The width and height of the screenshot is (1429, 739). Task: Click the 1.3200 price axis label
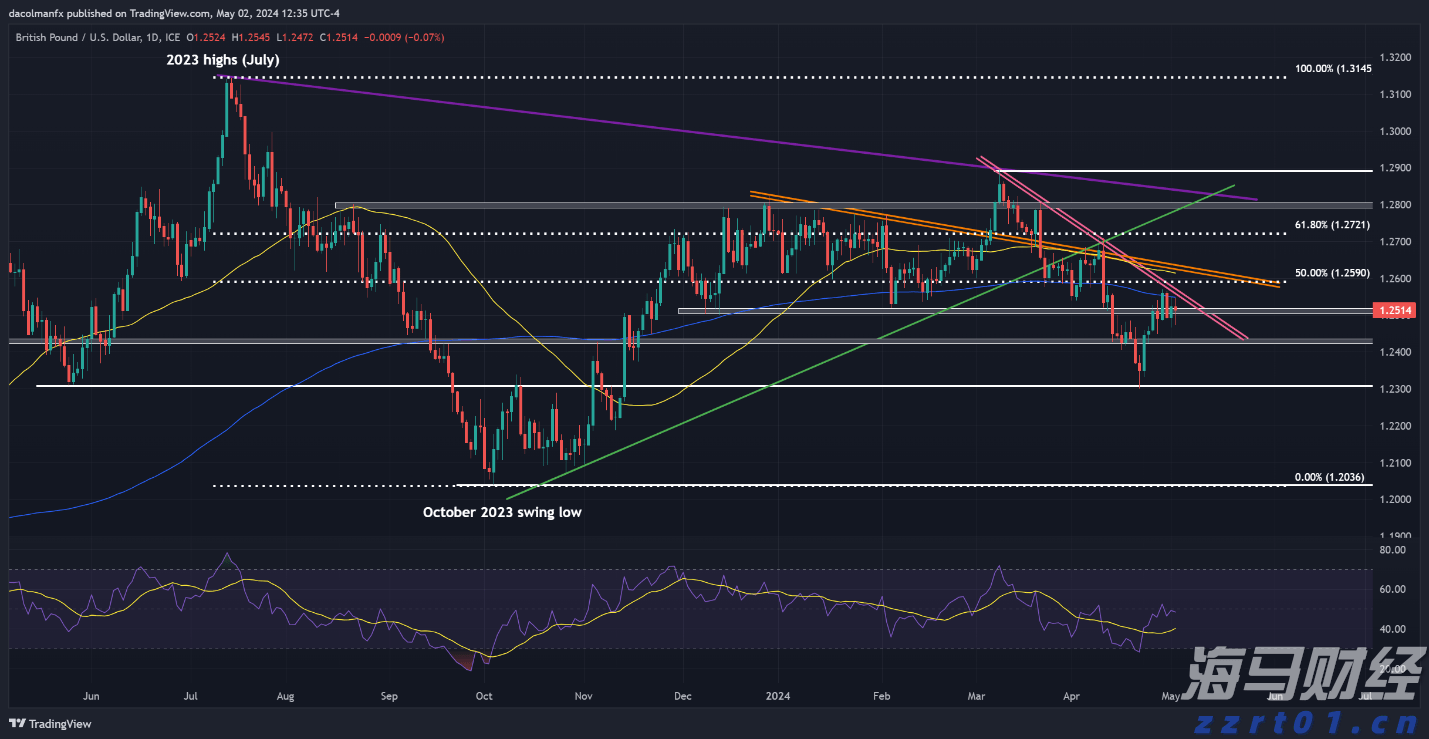[1395, 58]
